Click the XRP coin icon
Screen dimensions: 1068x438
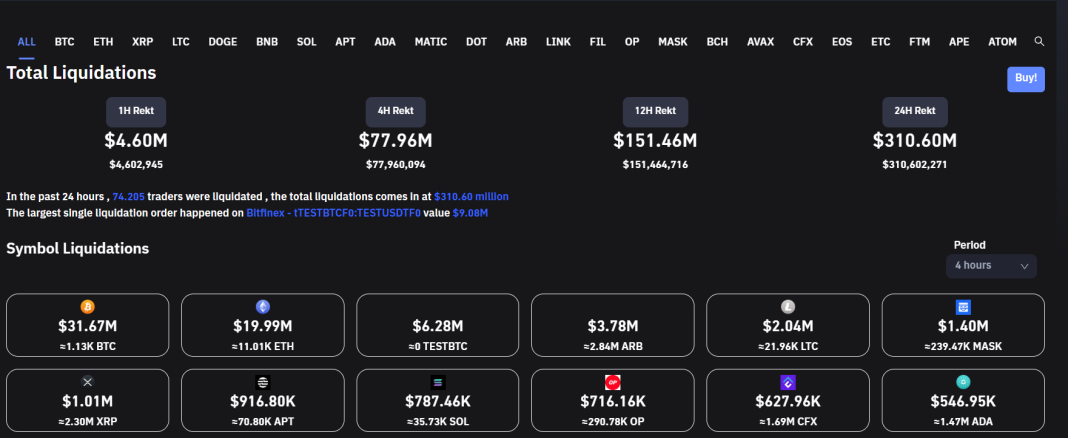coord(88,382)
